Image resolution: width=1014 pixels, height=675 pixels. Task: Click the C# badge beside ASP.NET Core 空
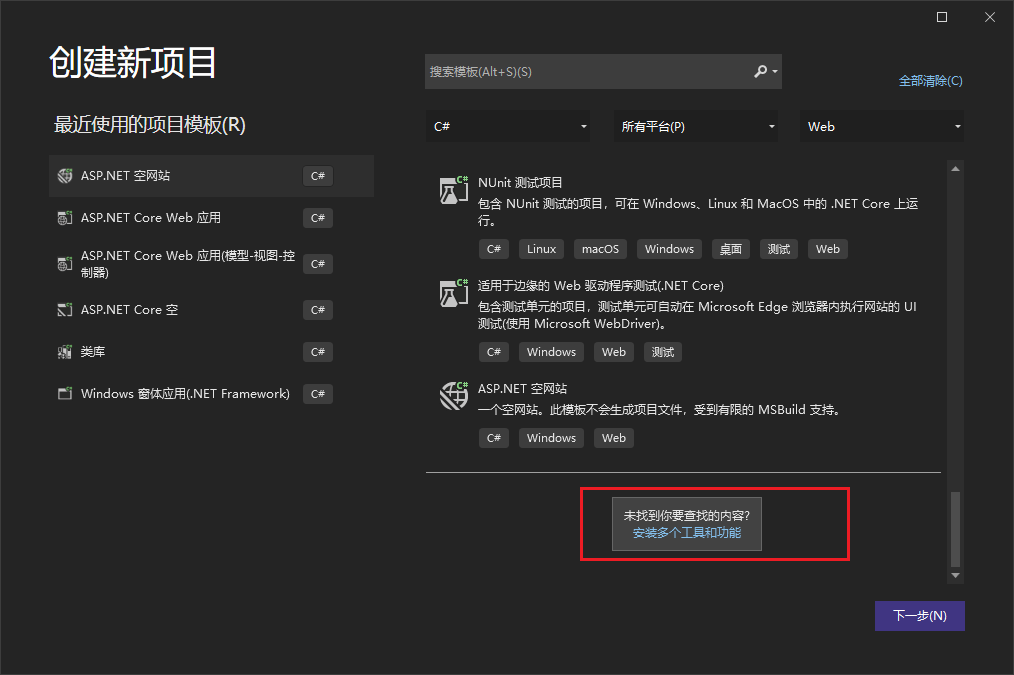(318, 310)
